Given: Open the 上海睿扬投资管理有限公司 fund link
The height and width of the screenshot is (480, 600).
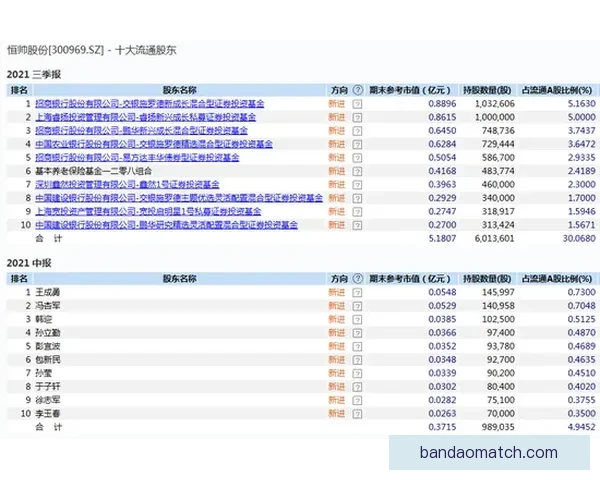Looking at the screenshot, I should coord(145,117).
